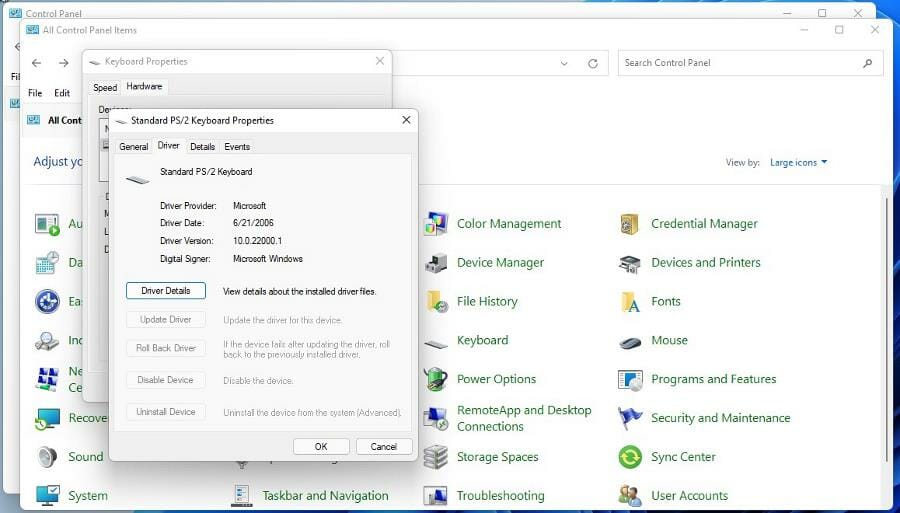The width and height of the screenshot is (900, 513).
Task: Expand the address bar history dropdown
Action: coord(564,64)
